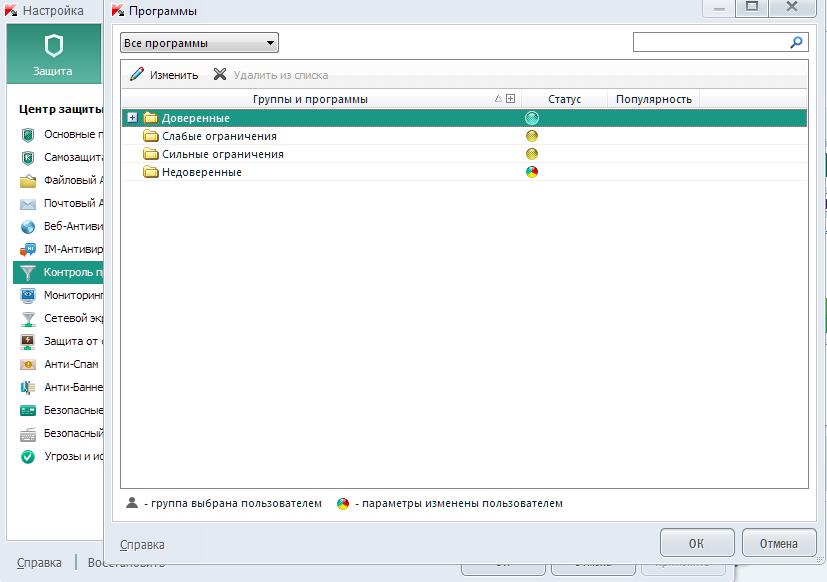Viewport: 827px width, 582px height.
Task: Click the Kaspersky logo in Программы titlebar
Action: coord(118,11)
